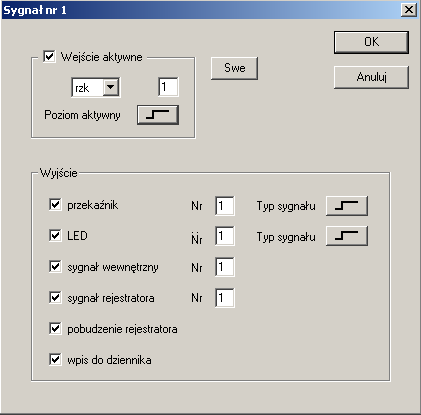Edit sygnał wewnętrzny Nr field
This screenshot has width=421, height=415.
pos(225,267)
